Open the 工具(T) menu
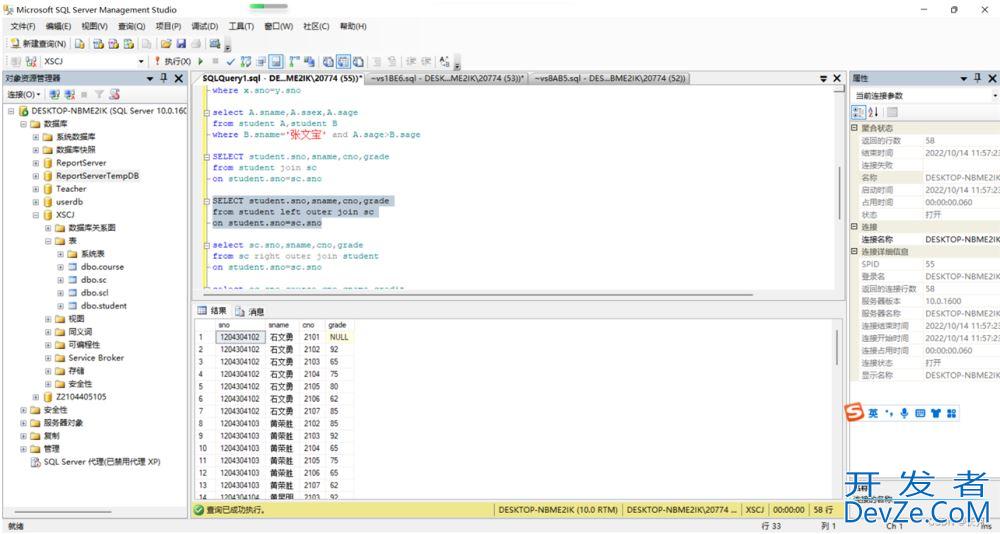1000x534 pixels. click(x=241, y=26)
